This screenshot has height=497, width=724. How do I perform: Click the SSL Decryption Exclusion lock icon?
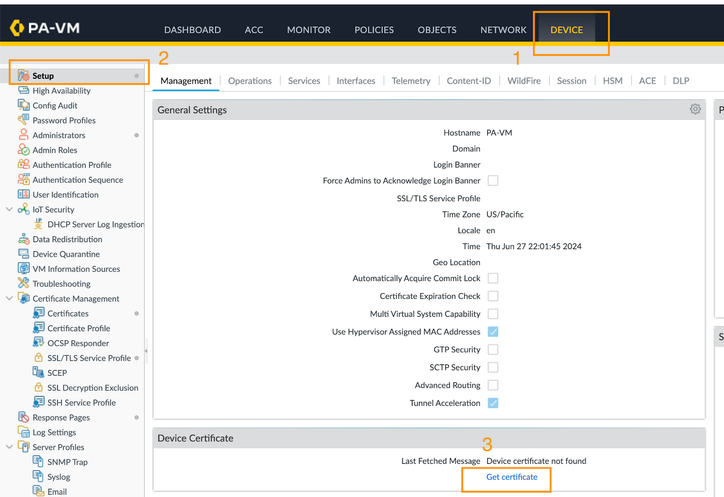coord(39,388)
